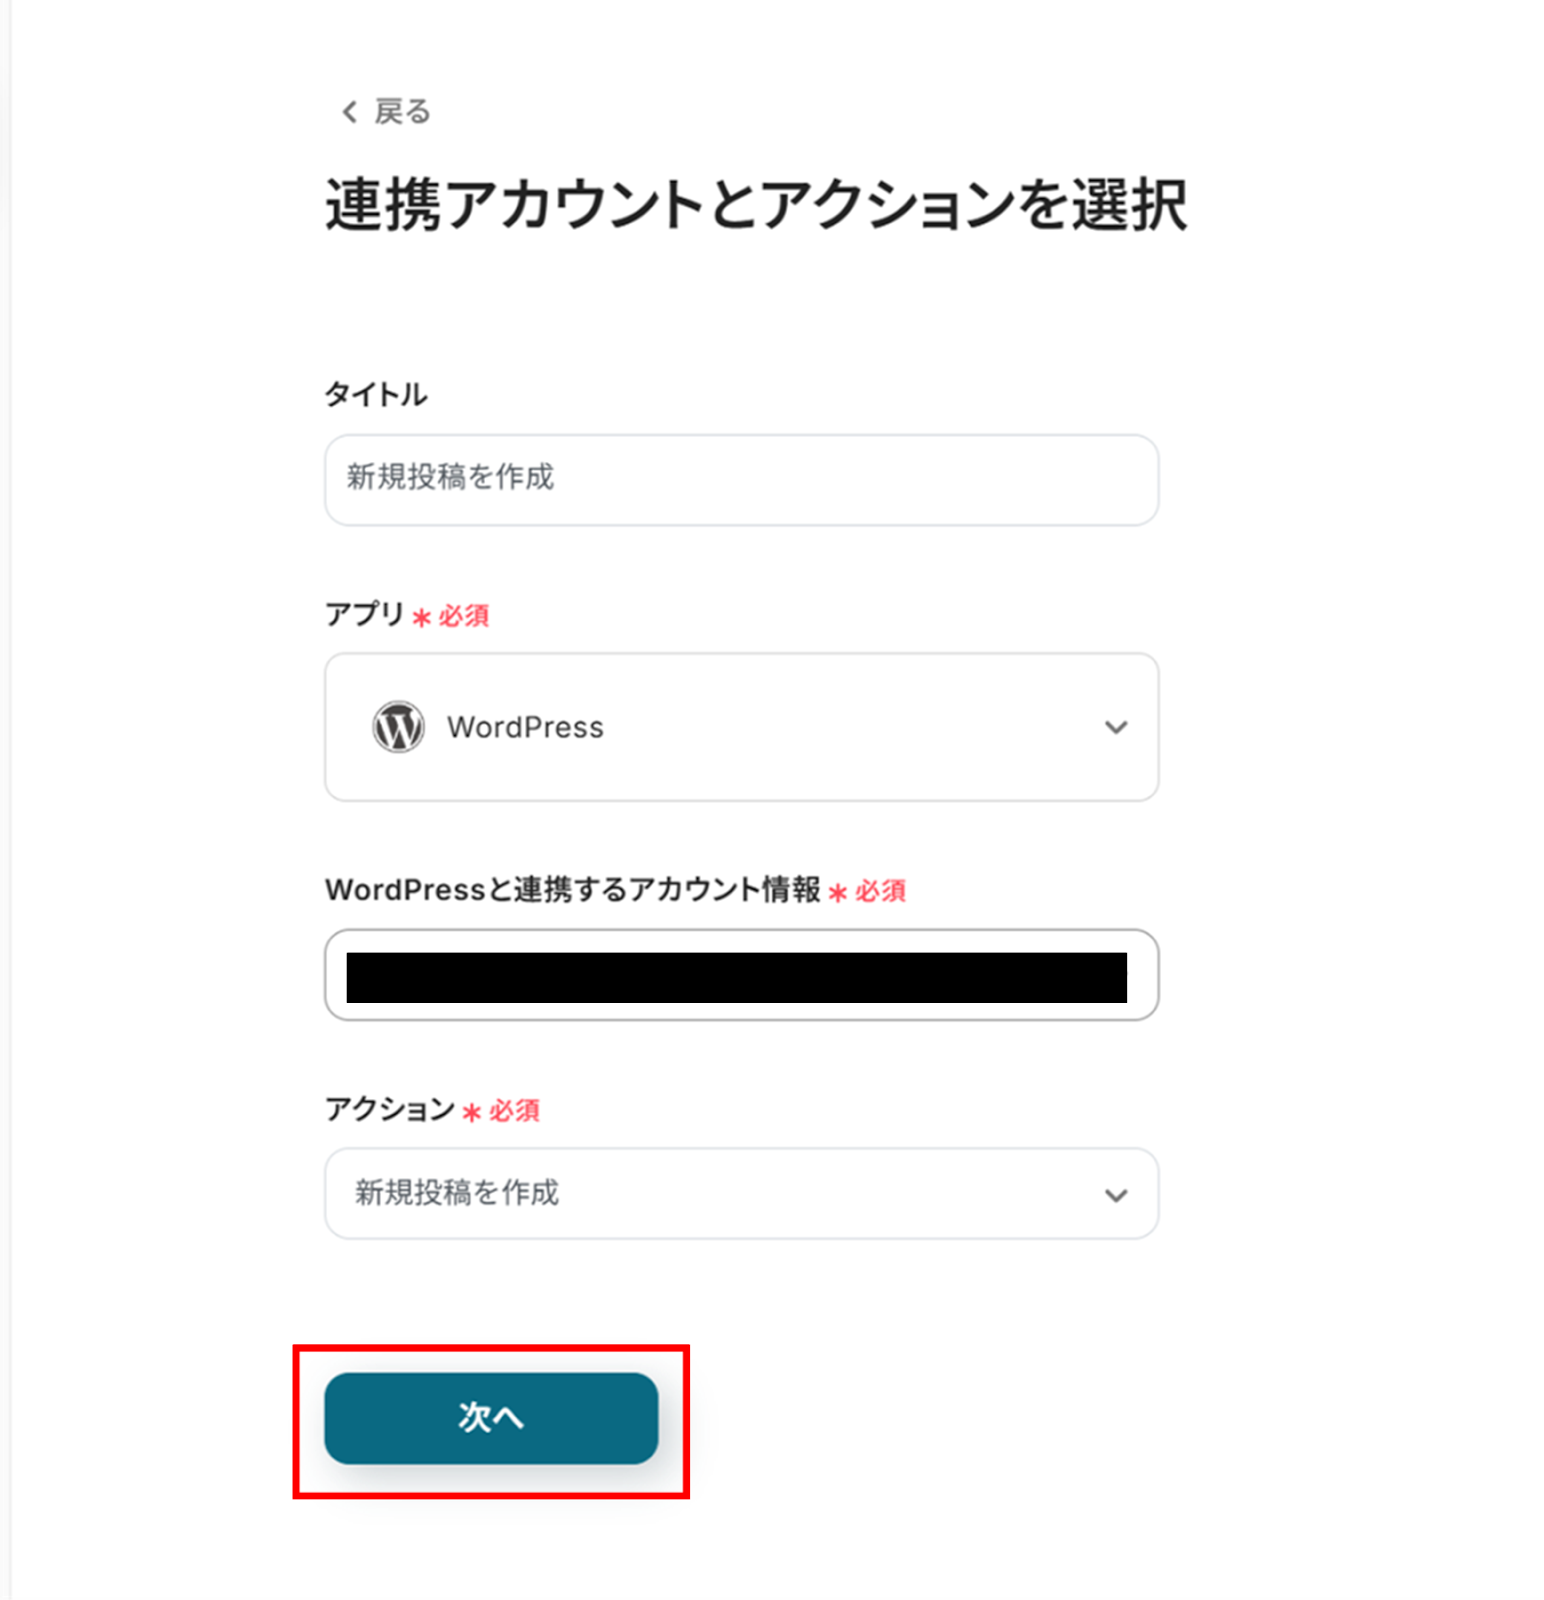Click the red asterisk beside アクション
Viewport: 1544px width, 1600px height.
472,1112
